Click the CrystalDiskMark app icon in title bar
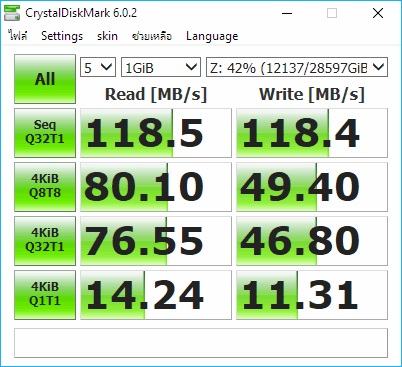The width and height of the screenshot is (402, 367). tap(12, 13)
